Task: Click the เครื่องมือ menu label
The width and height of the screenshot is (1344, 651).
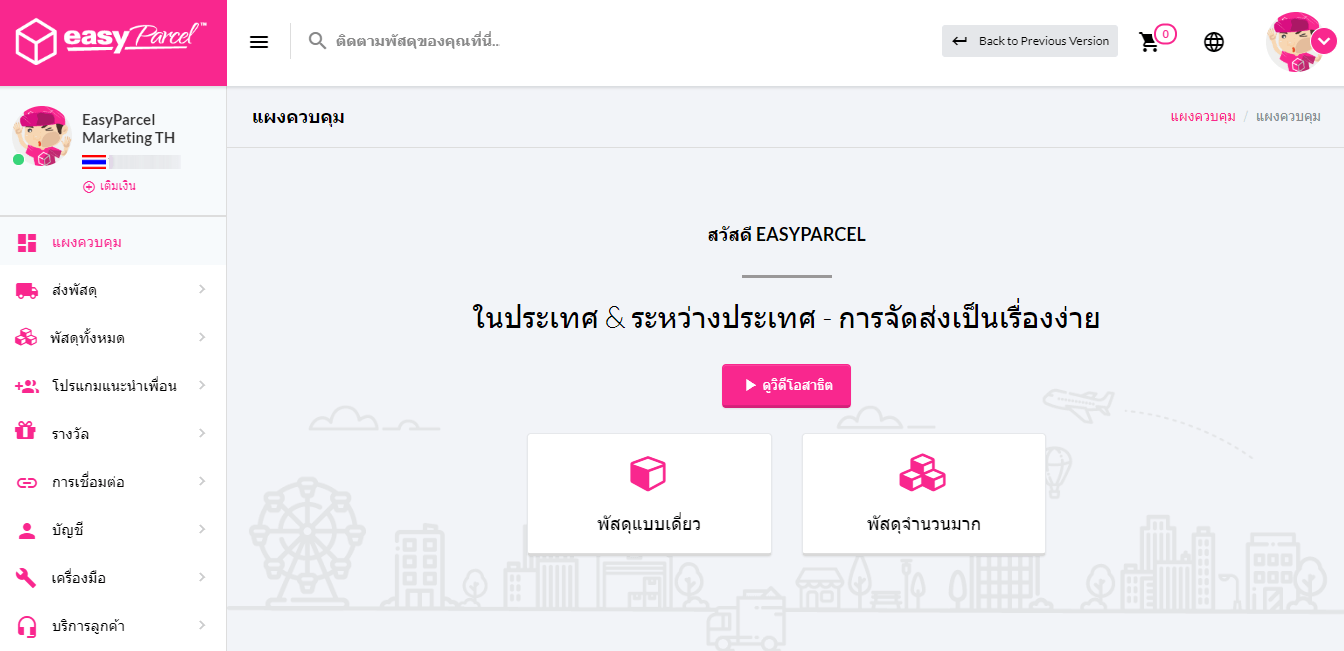Action: 79,578
